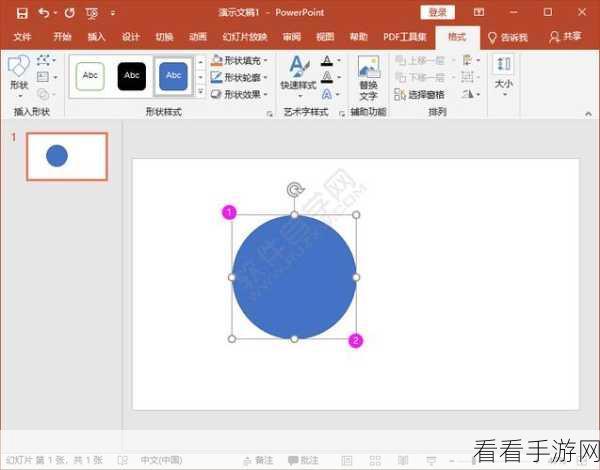Click the spell check status bar icon
600x470 pixels.
(123, 460)
